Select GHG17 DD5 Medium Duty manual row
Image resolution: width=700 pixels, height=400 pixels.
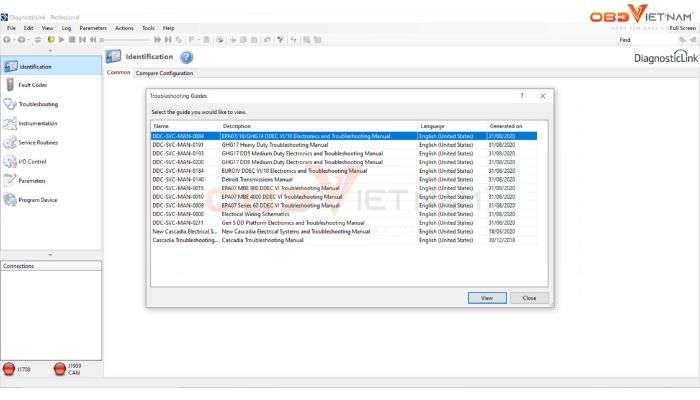tap(344, 154)
